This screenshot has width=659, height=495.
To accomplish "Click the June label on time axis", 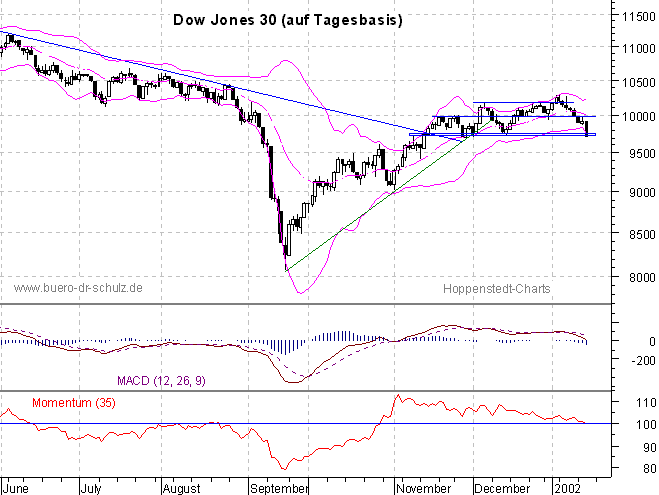I will coord(16,489).
